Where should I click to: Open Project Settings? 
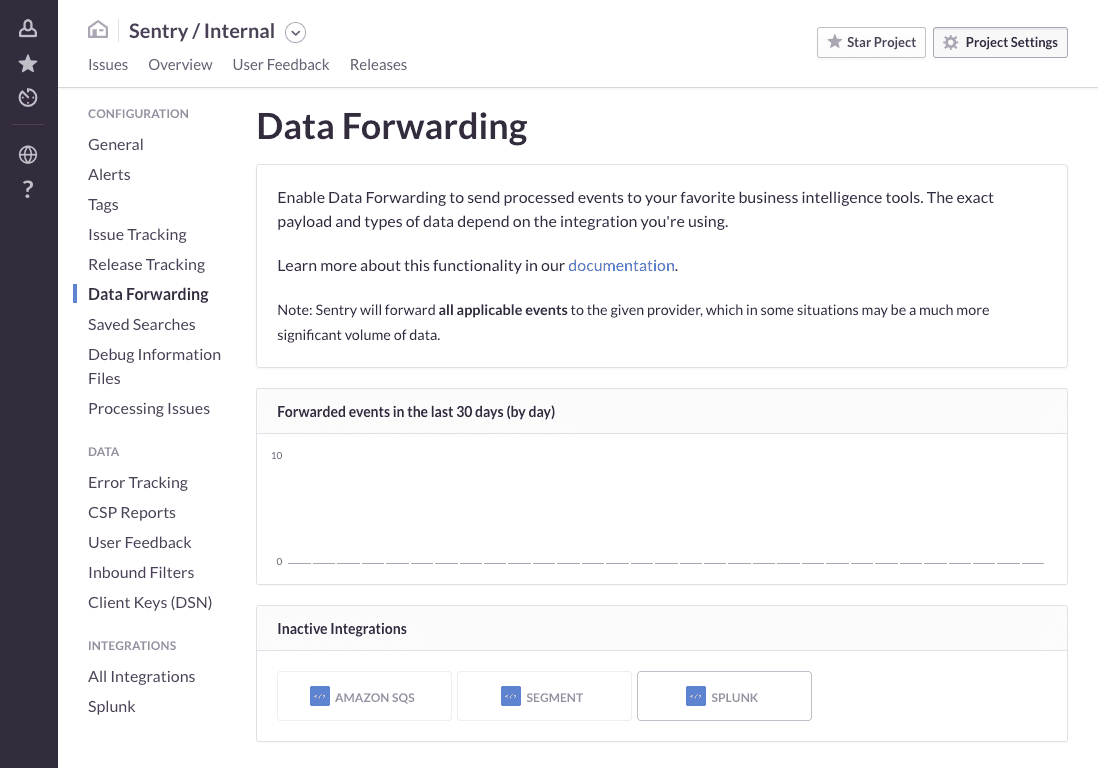(x=999, y=42)
